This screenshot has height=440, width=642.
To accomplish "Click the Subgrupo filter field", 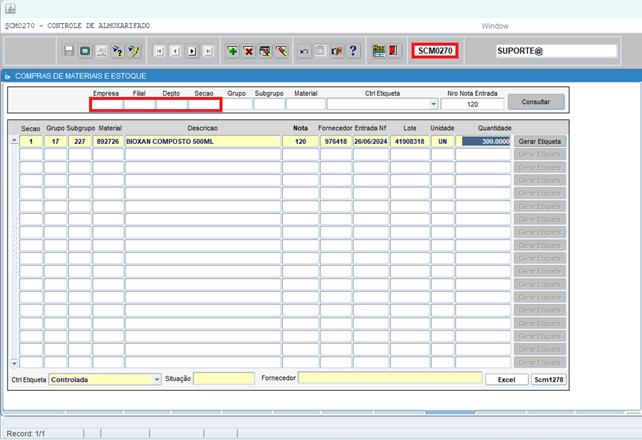I will tap(269, 104).
